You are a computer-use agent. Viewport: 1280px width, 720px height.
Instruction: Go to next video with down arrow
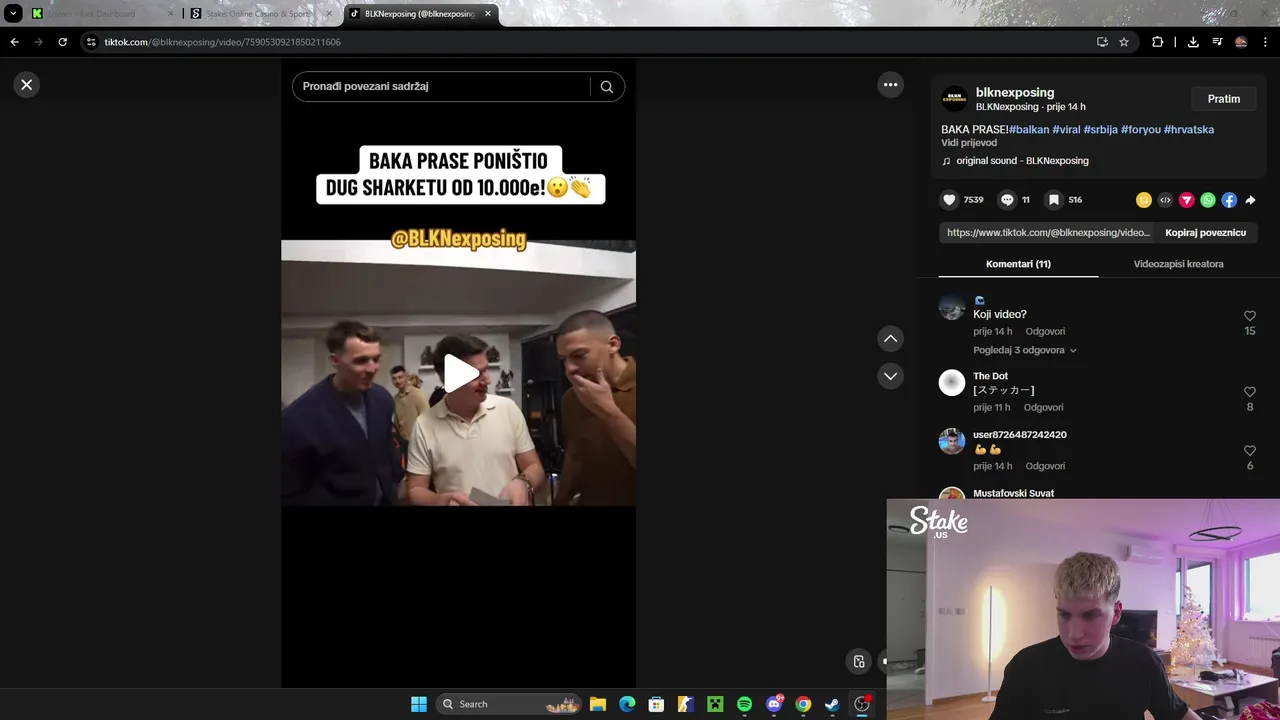891,376
